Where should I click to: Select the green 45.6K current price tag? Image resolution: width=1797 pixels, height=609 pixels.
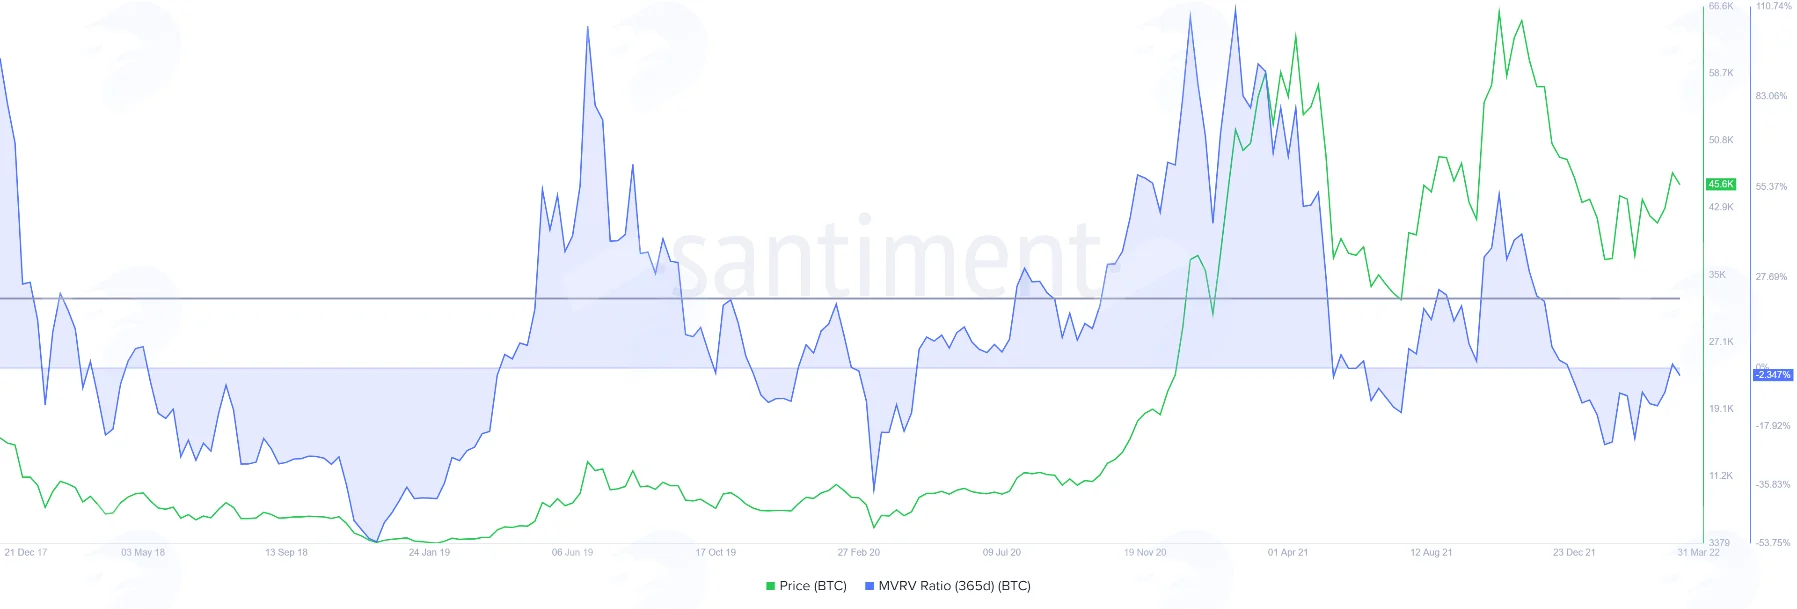pos(1721,184)
